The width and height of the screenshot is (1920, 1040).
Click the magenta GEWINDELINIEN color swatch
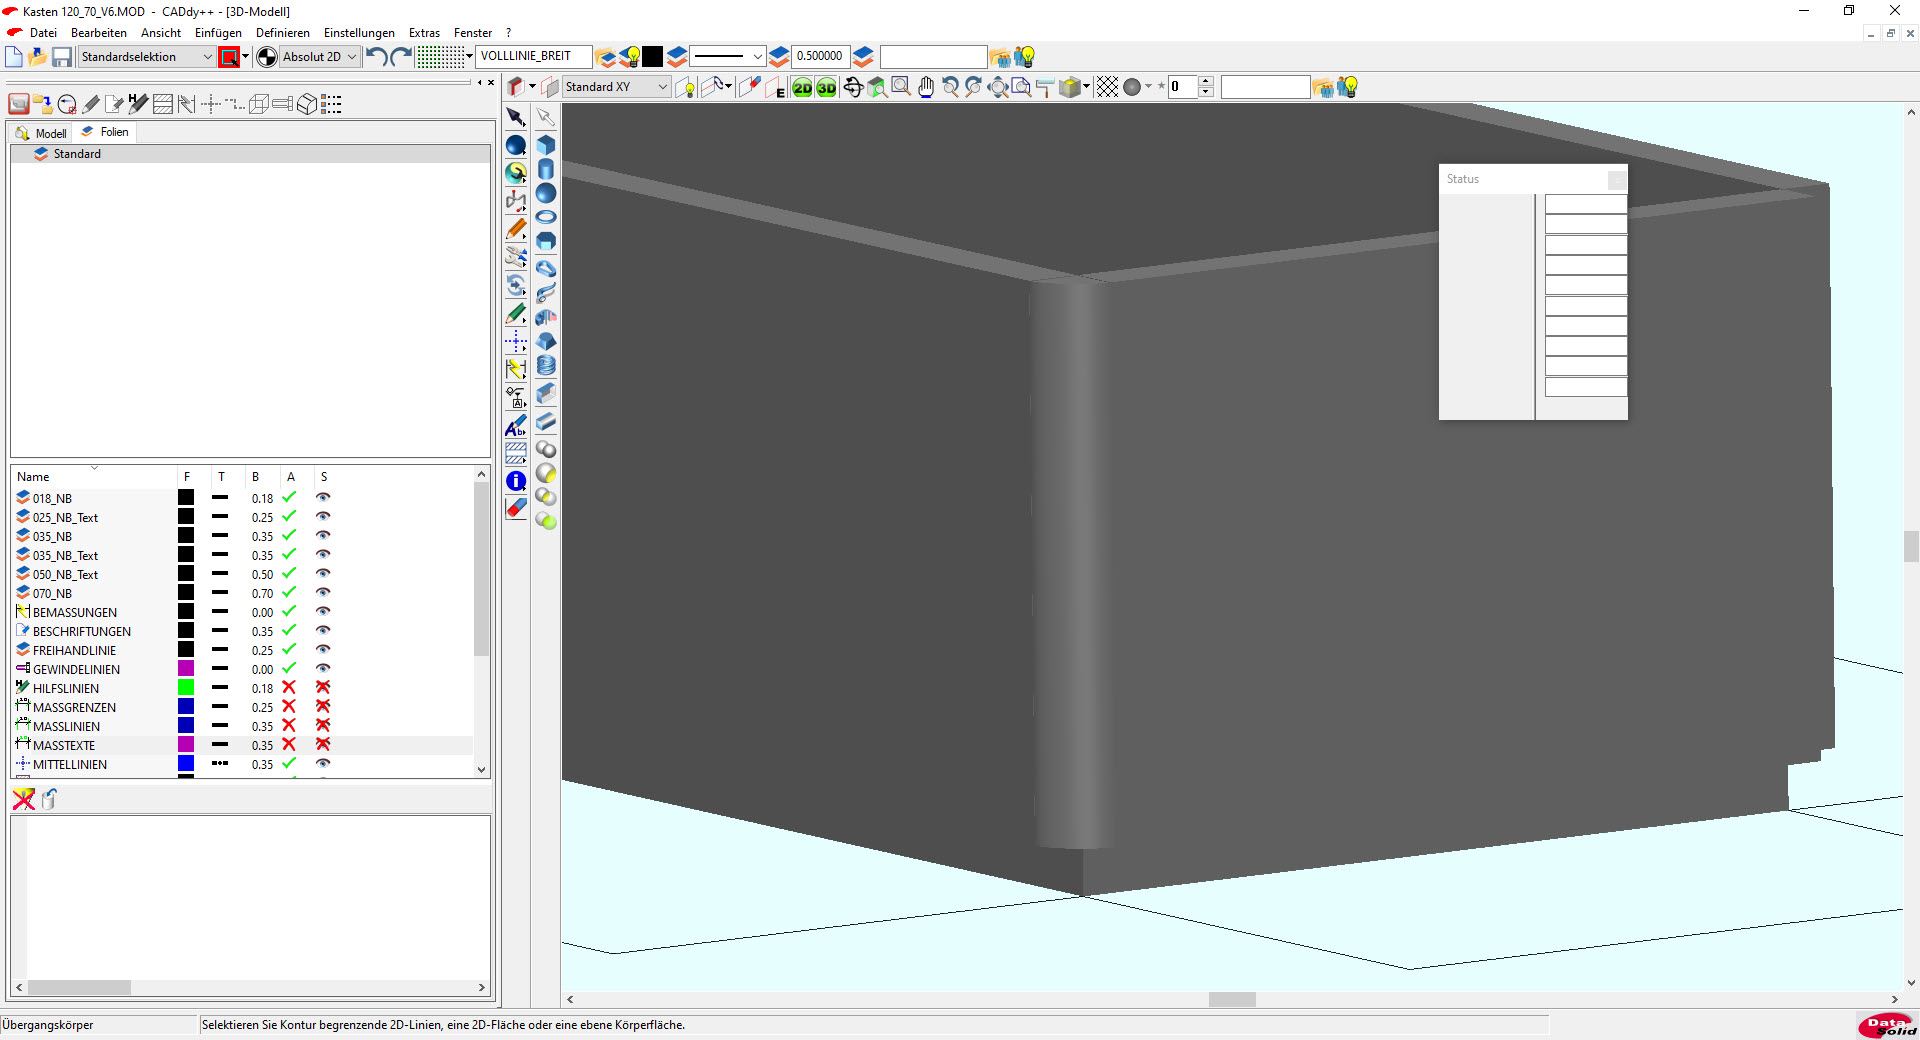186,669
